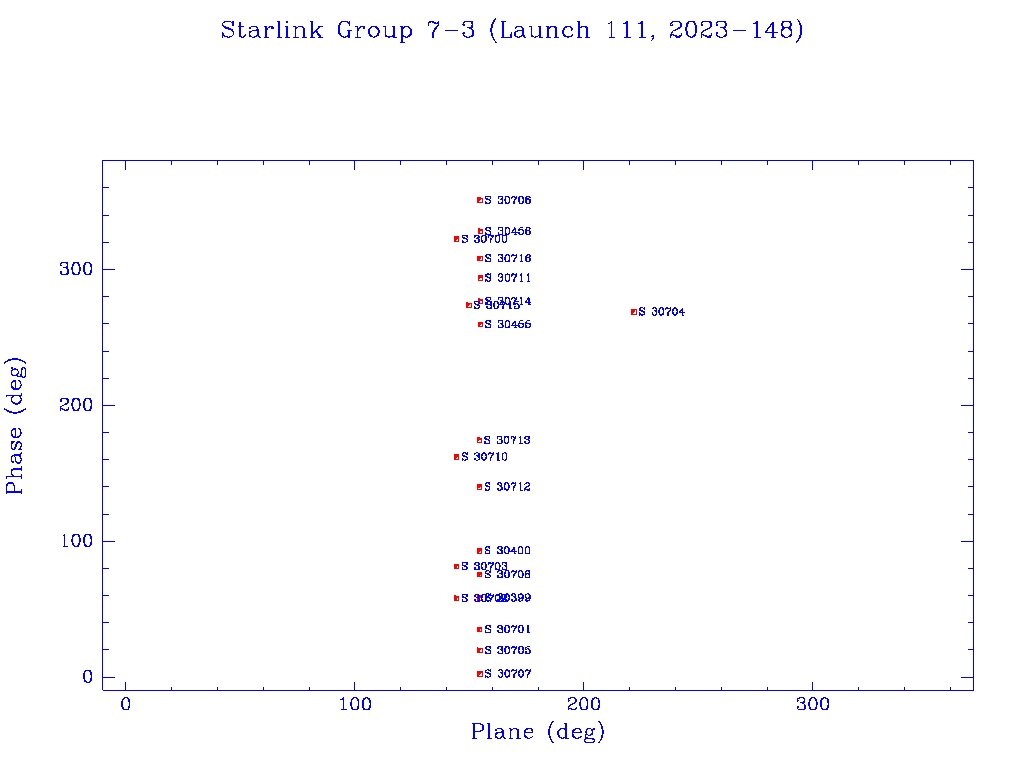1024x768 pixels.
Task: Select the "S 30701" satellite label
Action: point(507,630)
